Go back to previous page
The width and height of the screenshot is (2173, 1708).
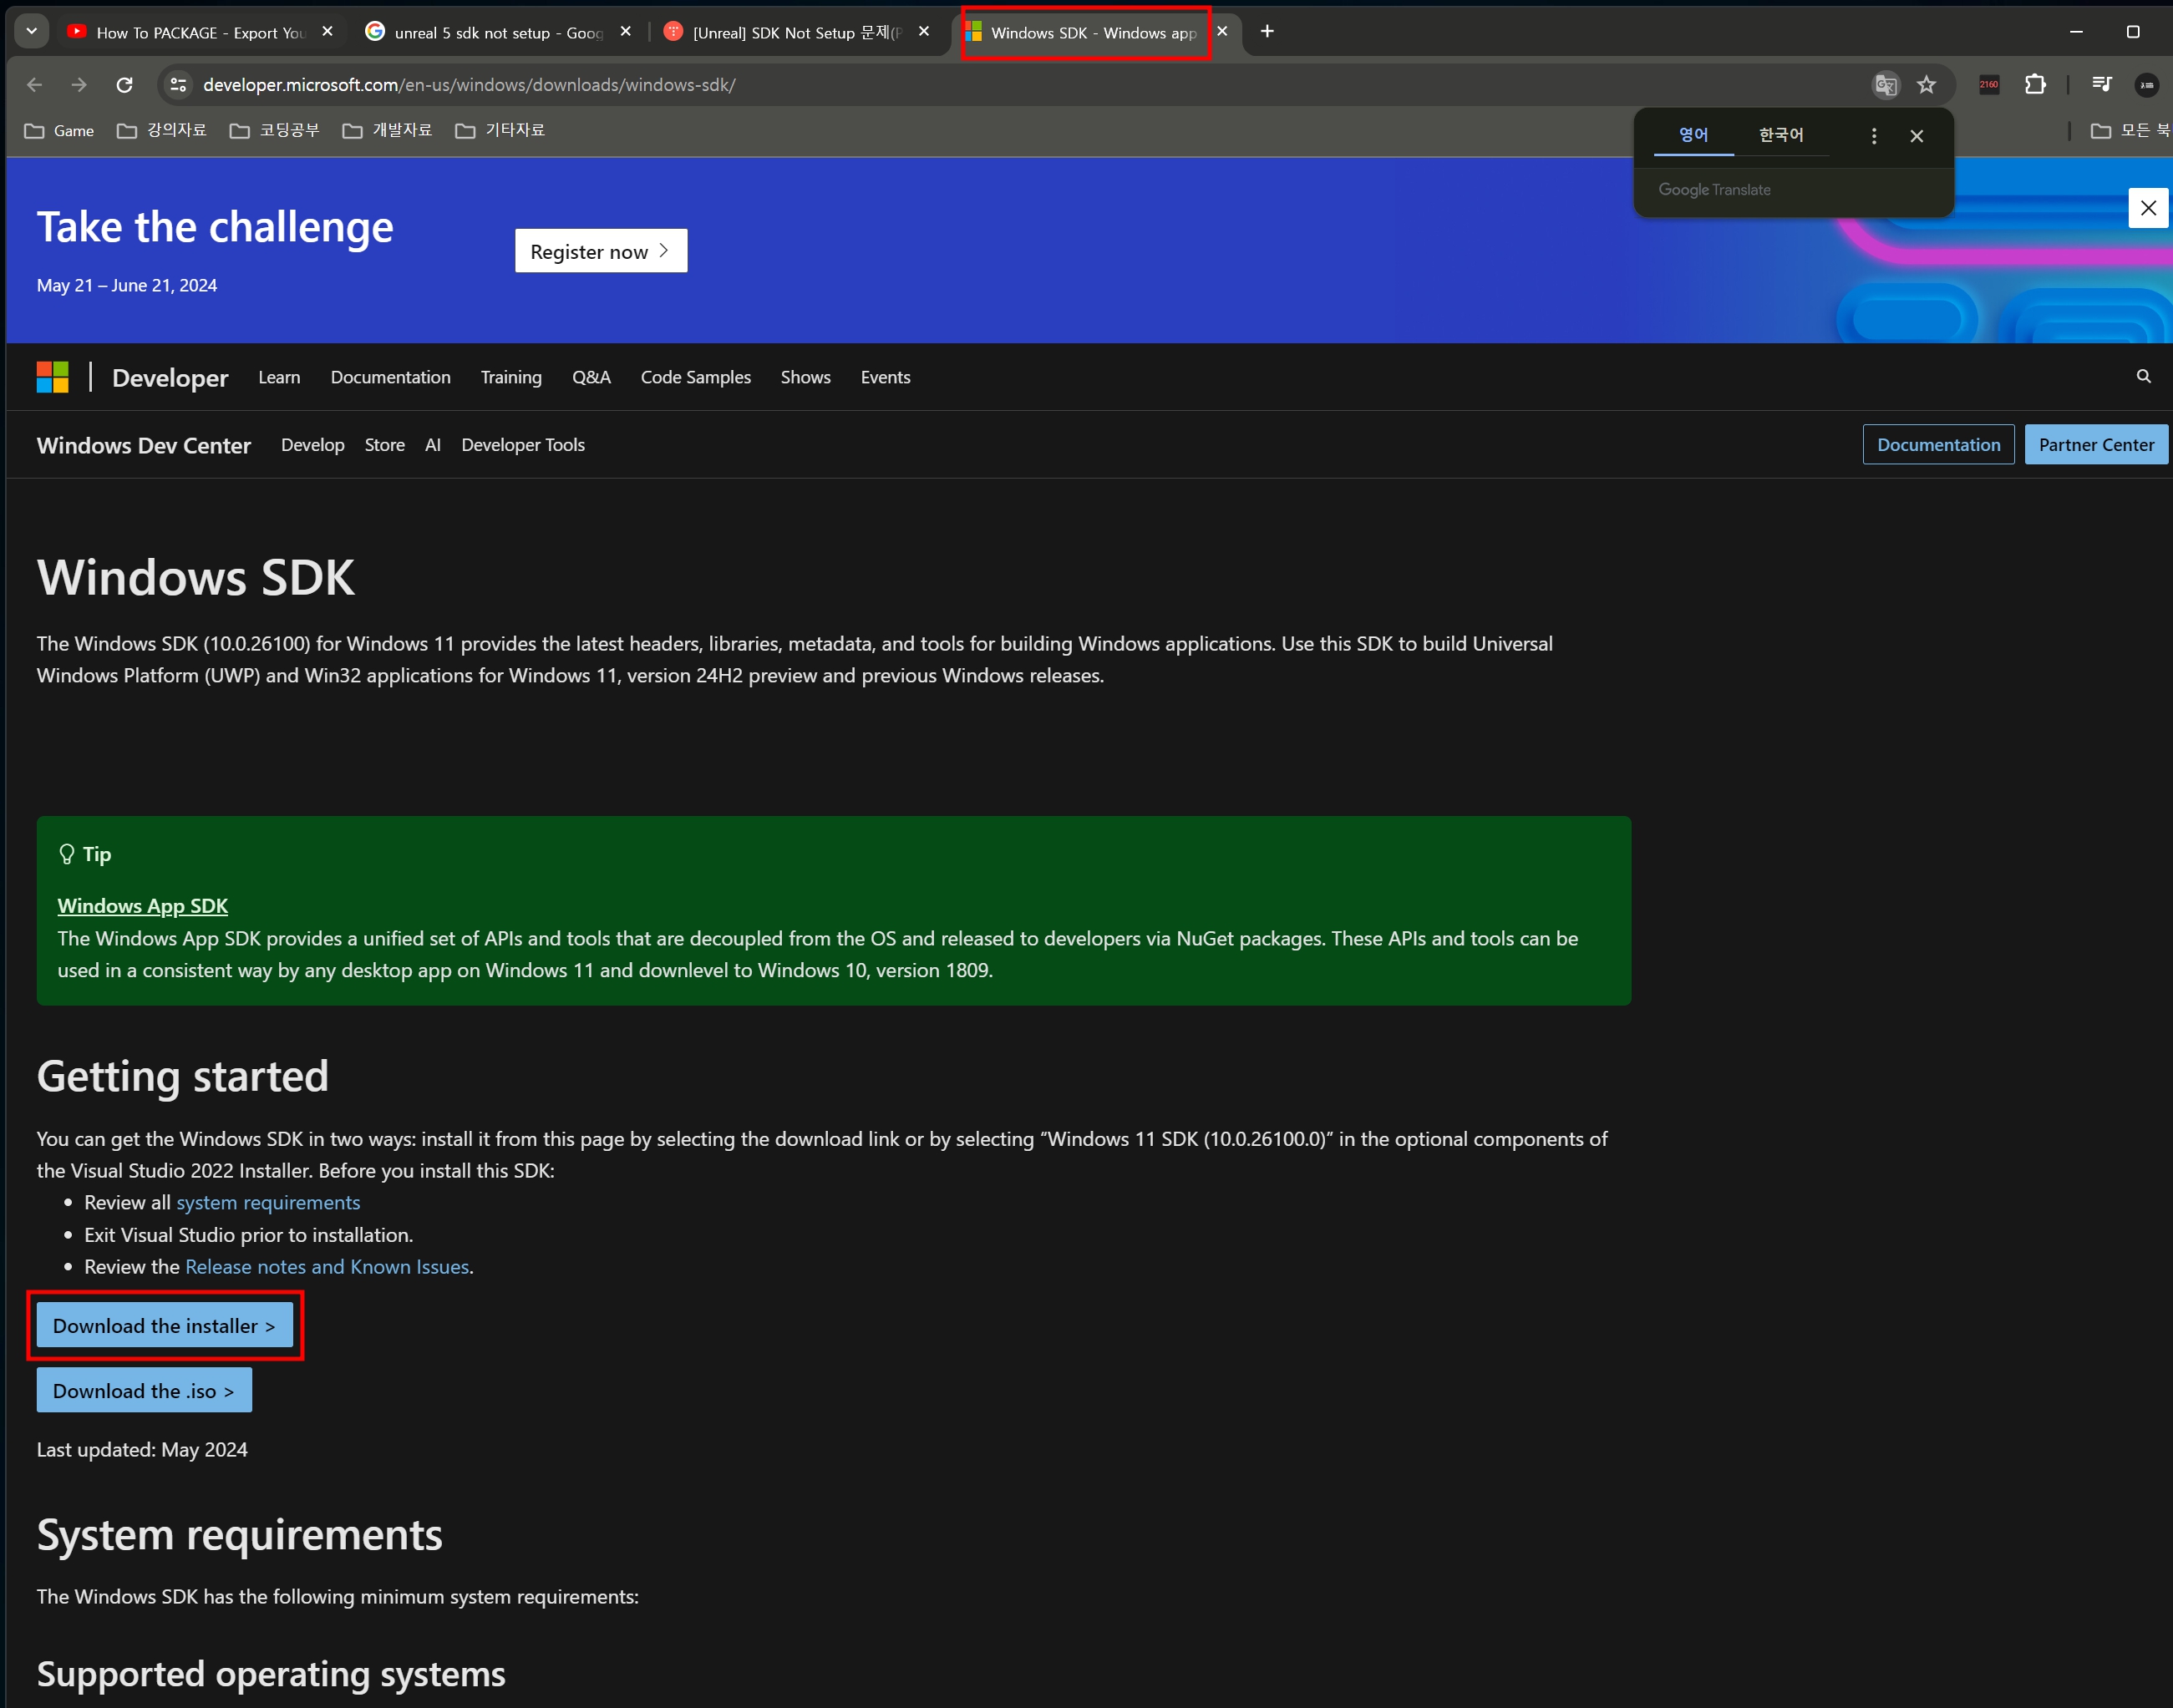point(35,85)
